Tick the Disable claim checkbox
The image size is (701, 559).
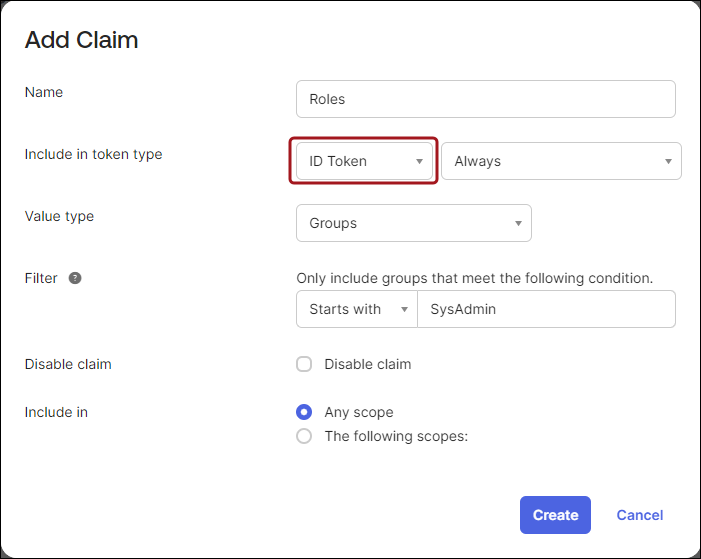tap(304, 364)
